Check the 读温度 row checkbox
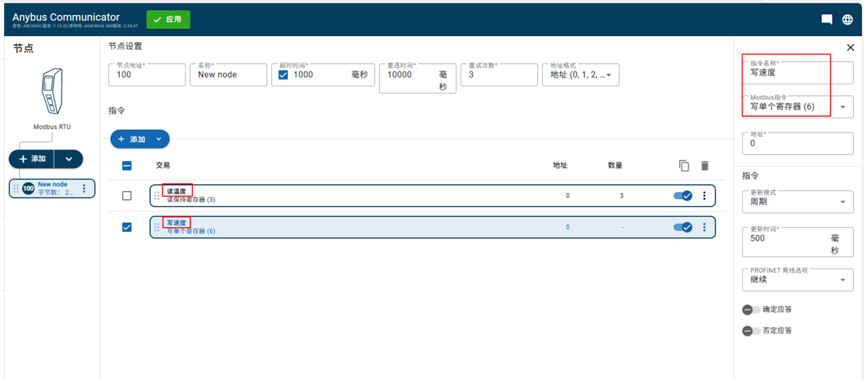This screenshot has height=380, width=864. click(127, 196)
